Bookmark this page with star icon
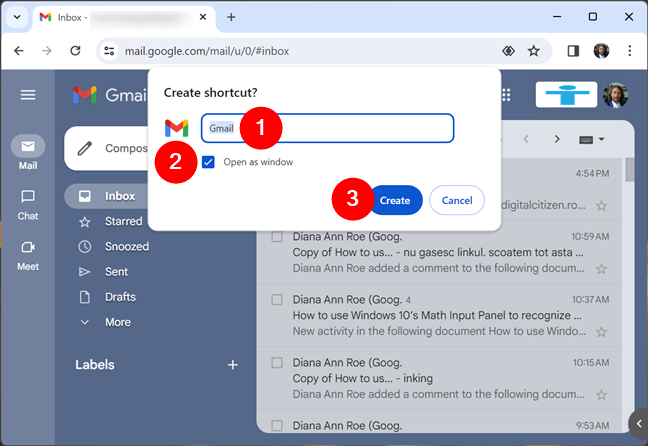The width and height of the screenshot is (648, 446). tap(534, 51)
